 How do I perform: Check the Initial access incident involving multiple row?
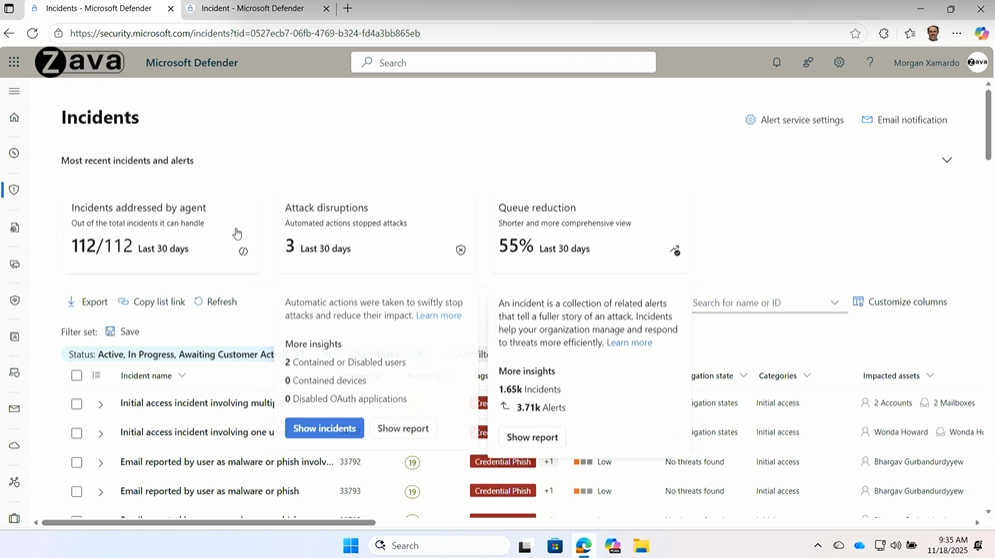(77, 404)
